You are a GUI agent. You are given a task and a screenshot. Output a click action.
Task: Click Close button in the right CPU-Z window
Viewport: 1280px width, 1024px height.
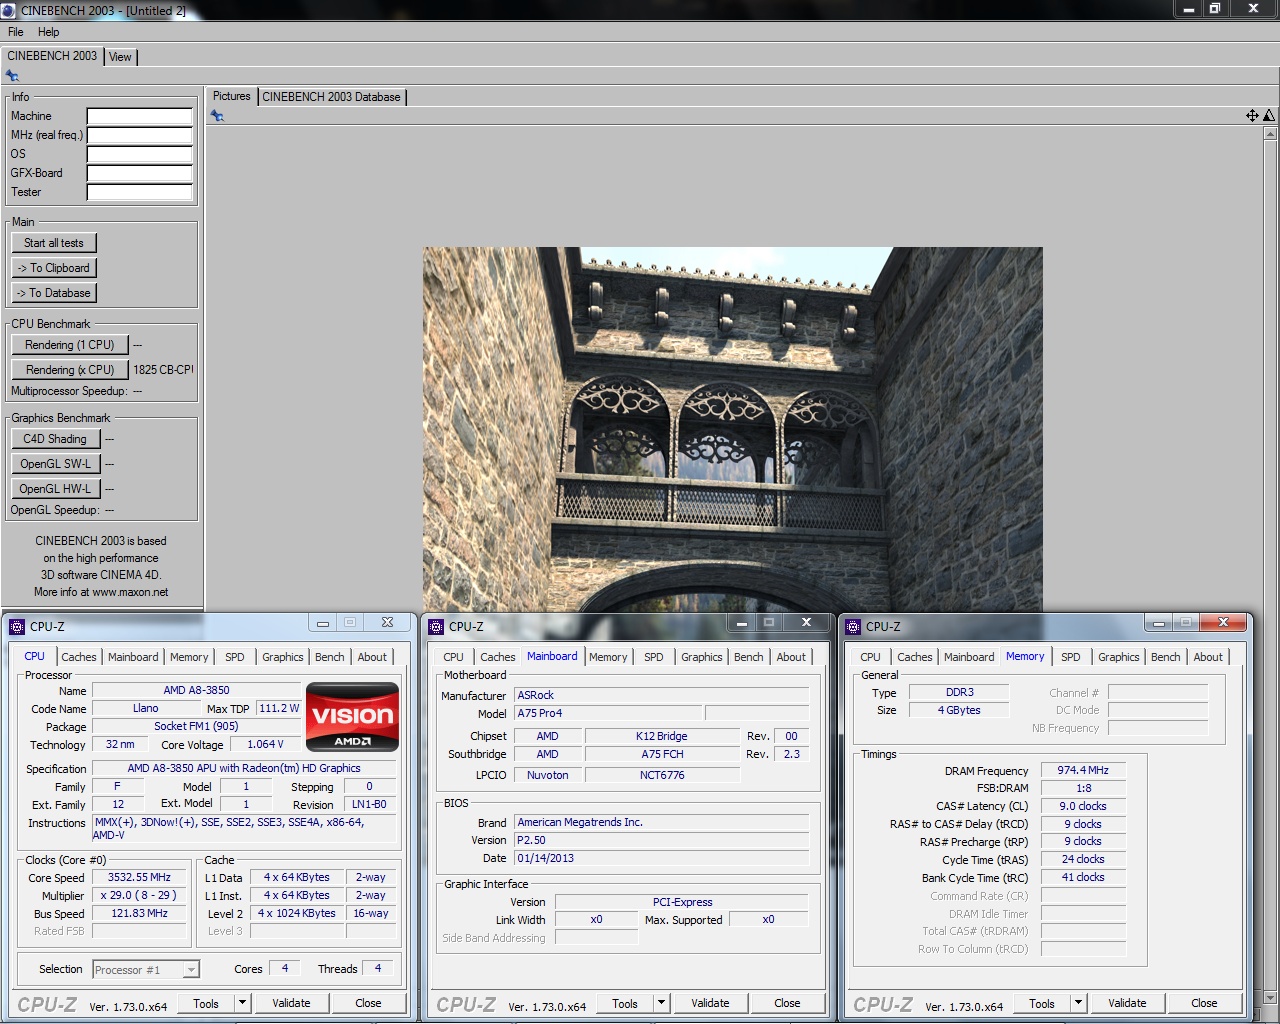coord(1204,1003)
